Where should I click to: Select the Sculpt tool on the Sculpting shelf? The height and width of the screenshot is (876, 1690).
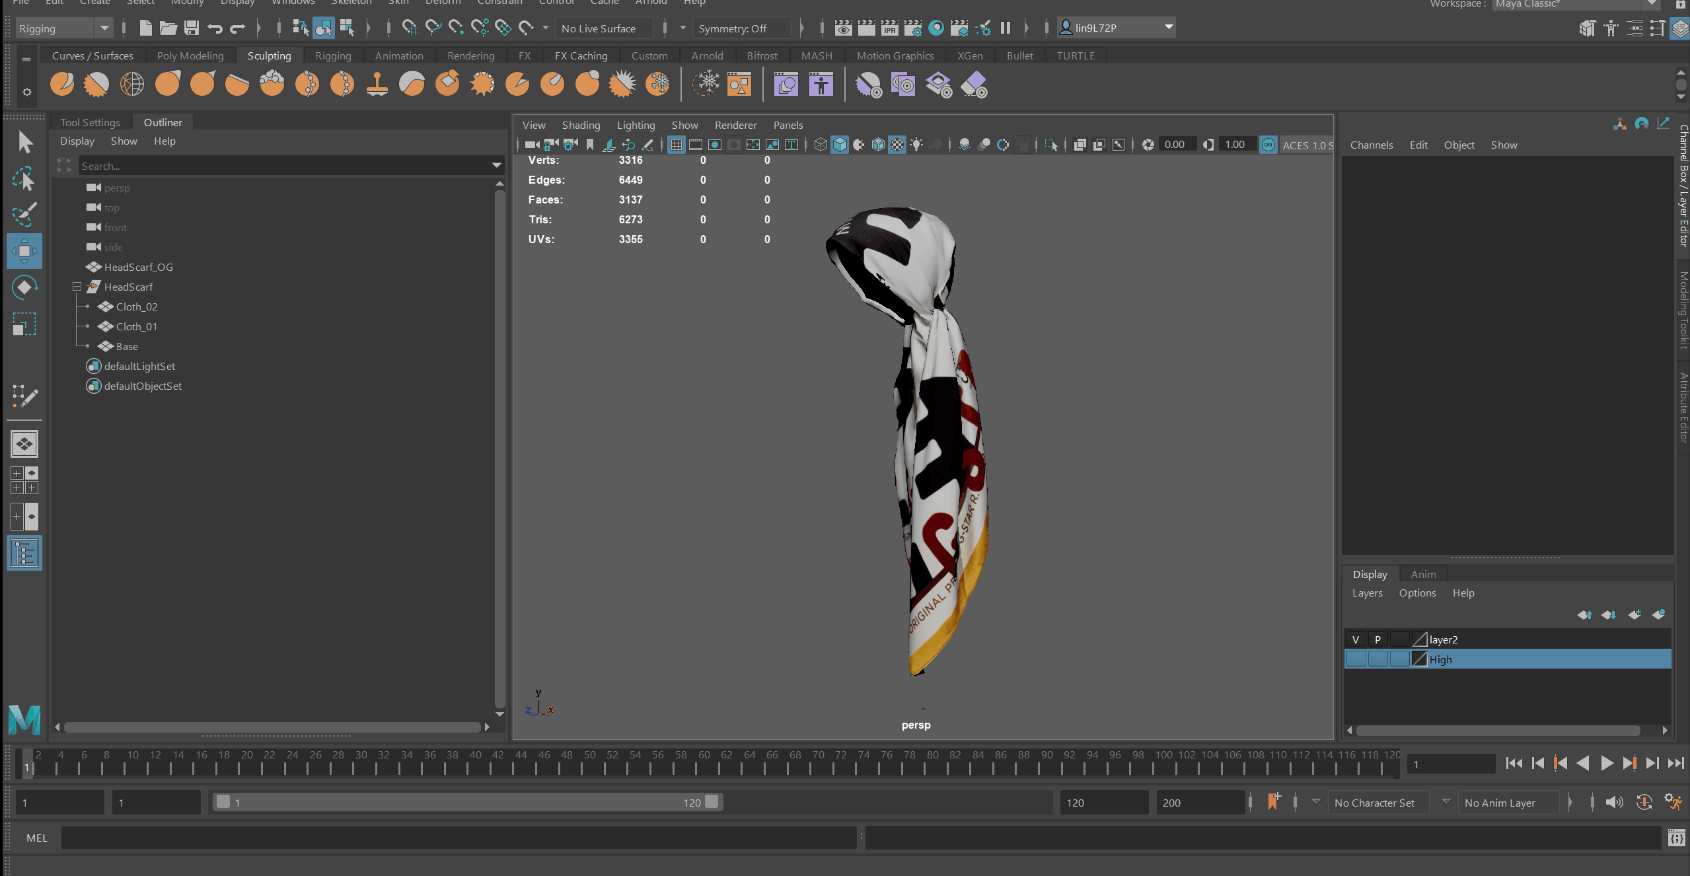(62, 85)
